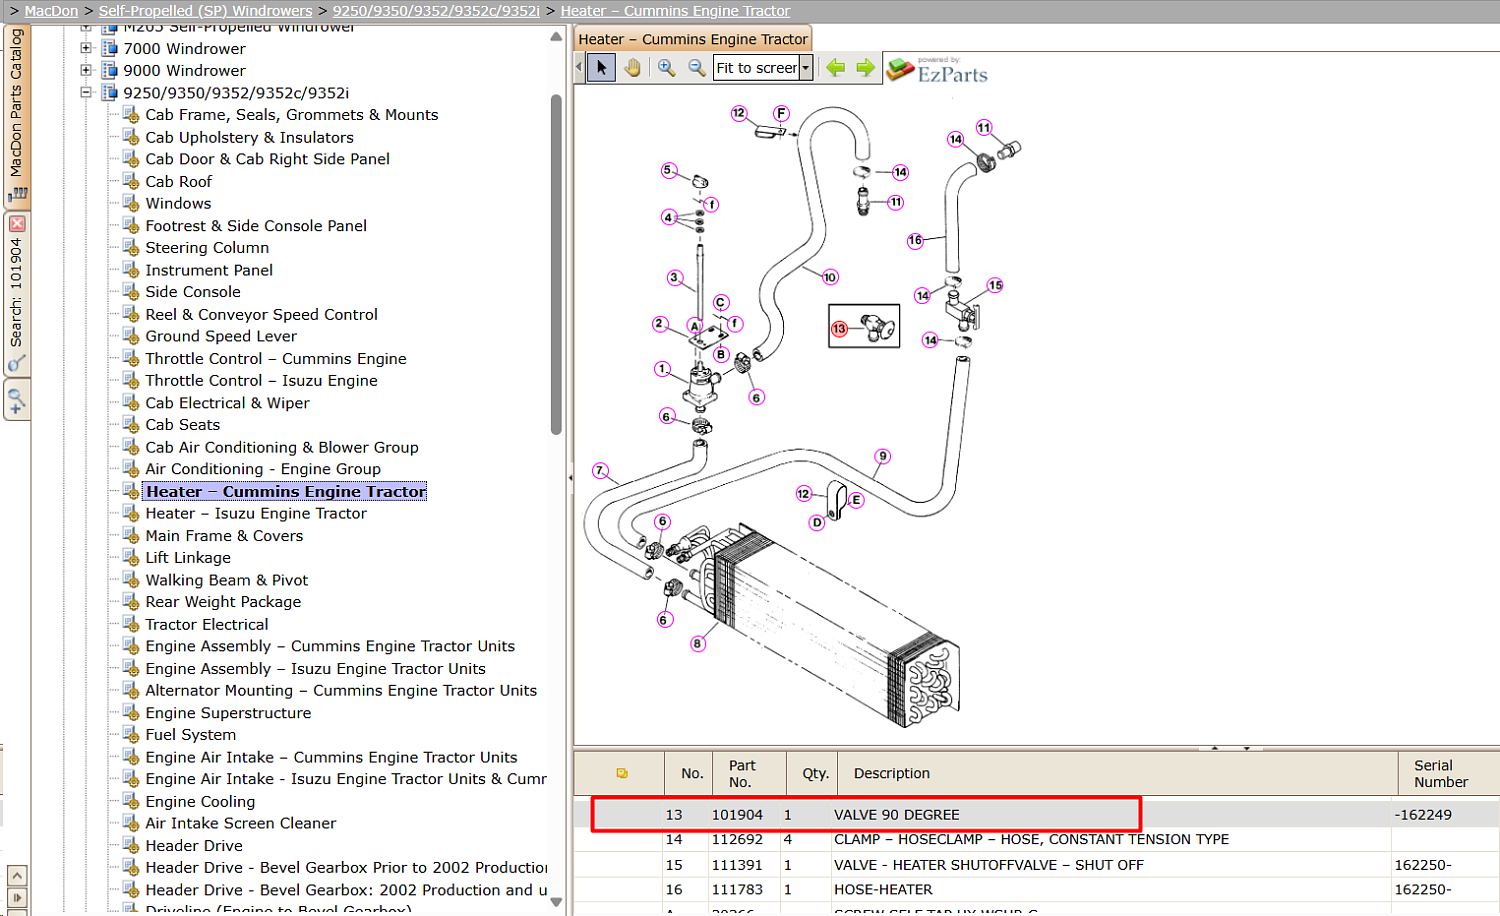1500x916 pixels.
Task: Collapse the 9250/9350/9352/9352c/9352i tree node
Action: pos(86,92)
